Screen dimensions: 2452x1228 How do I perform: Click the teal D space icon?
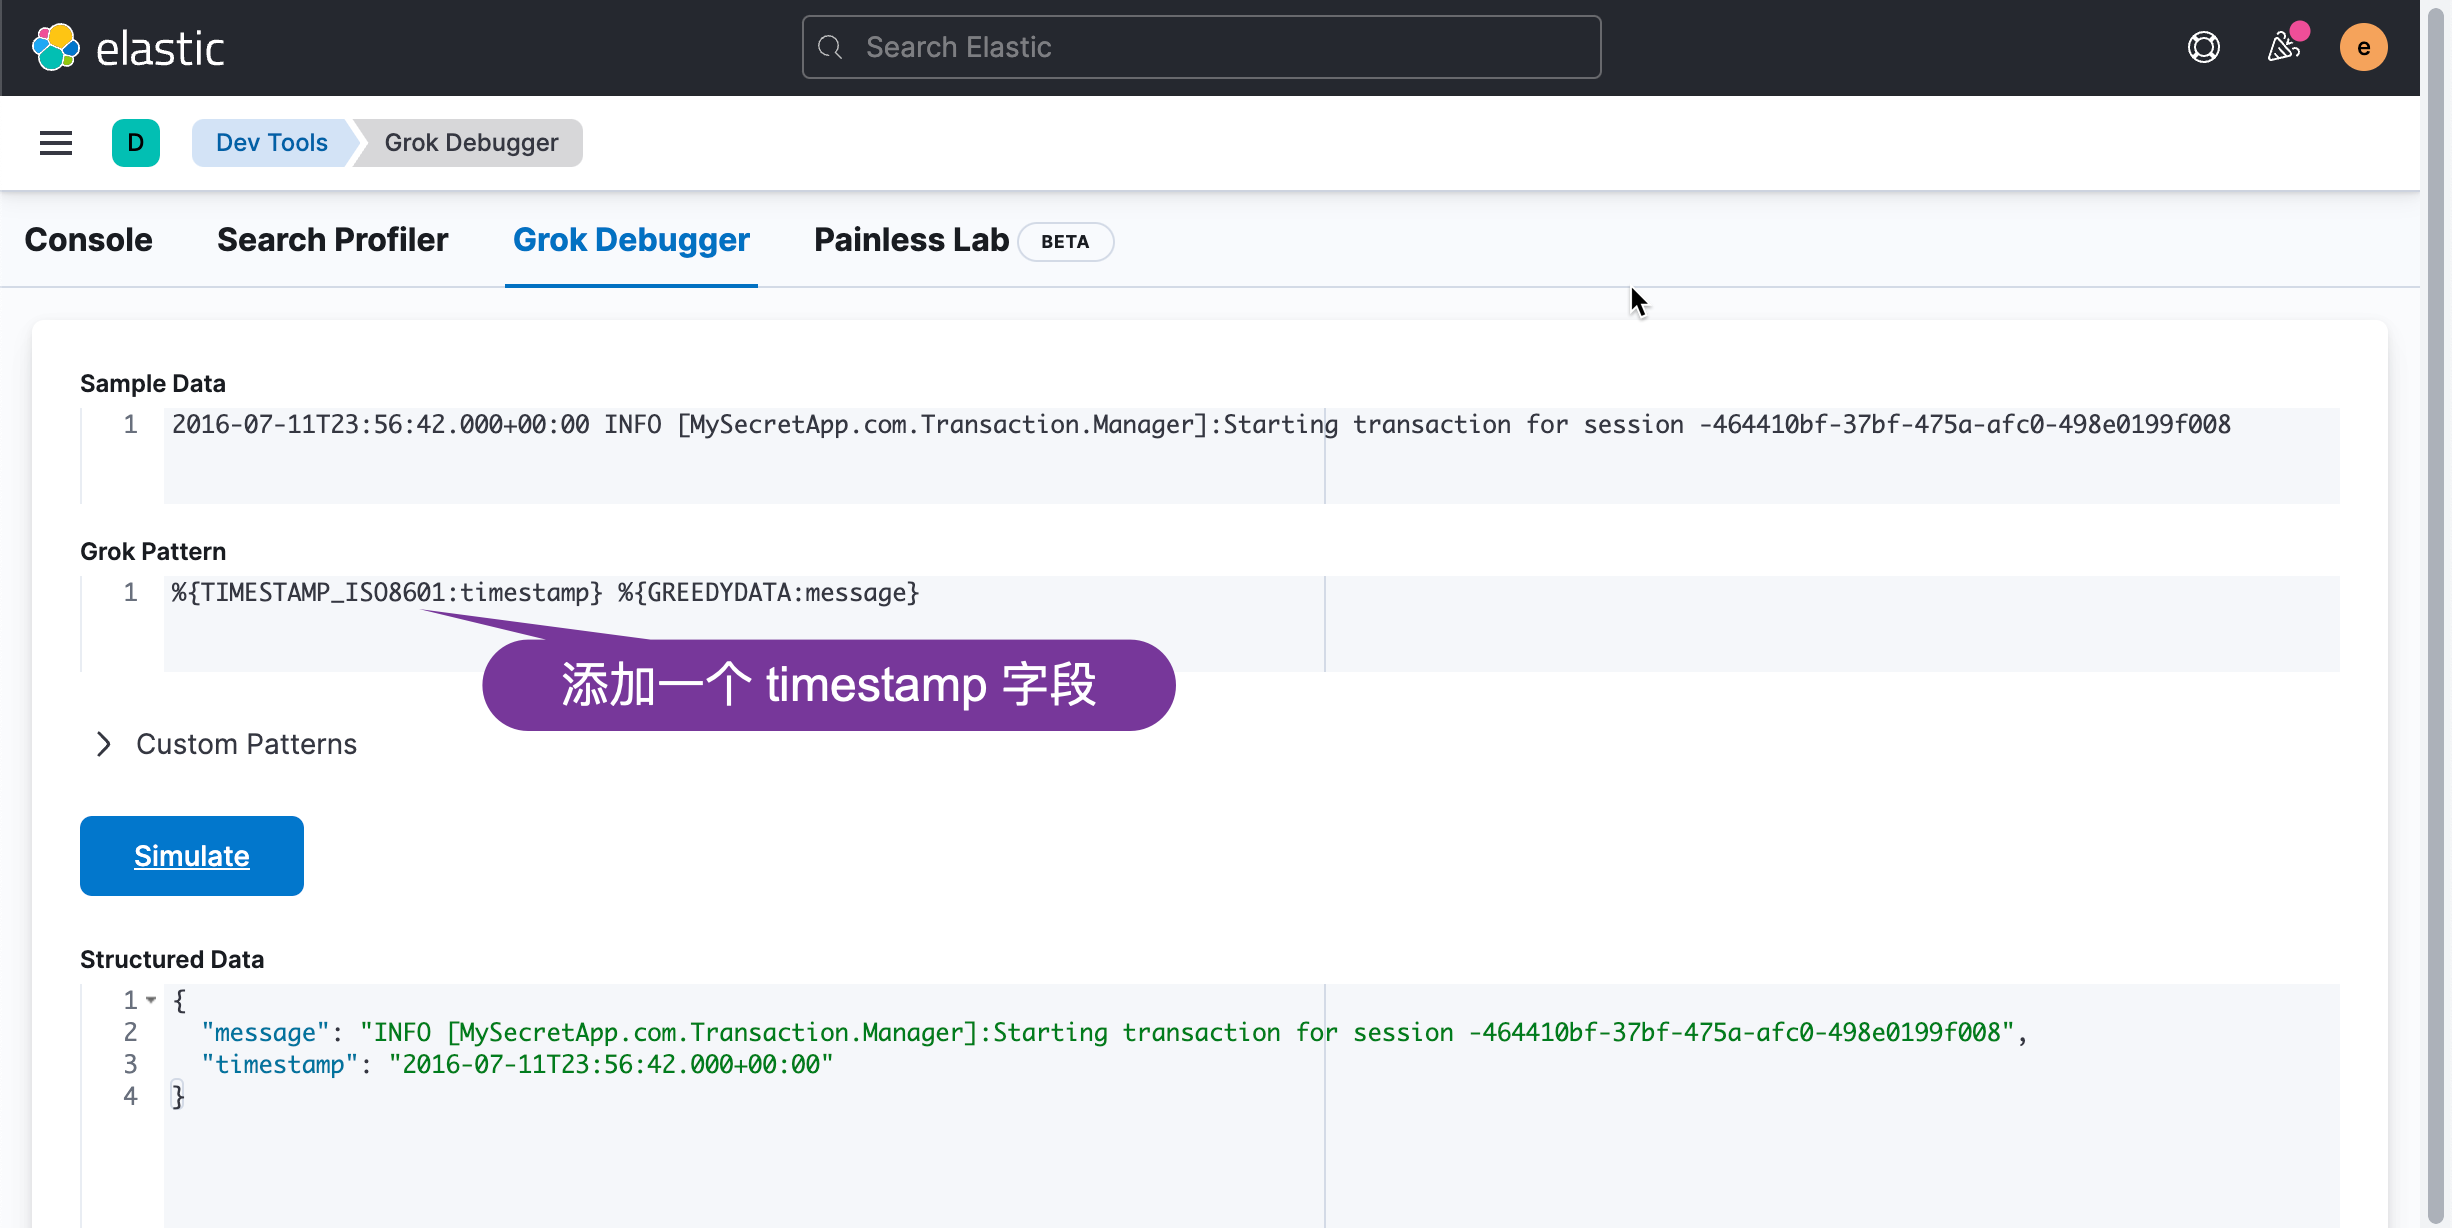pos(136,143)
